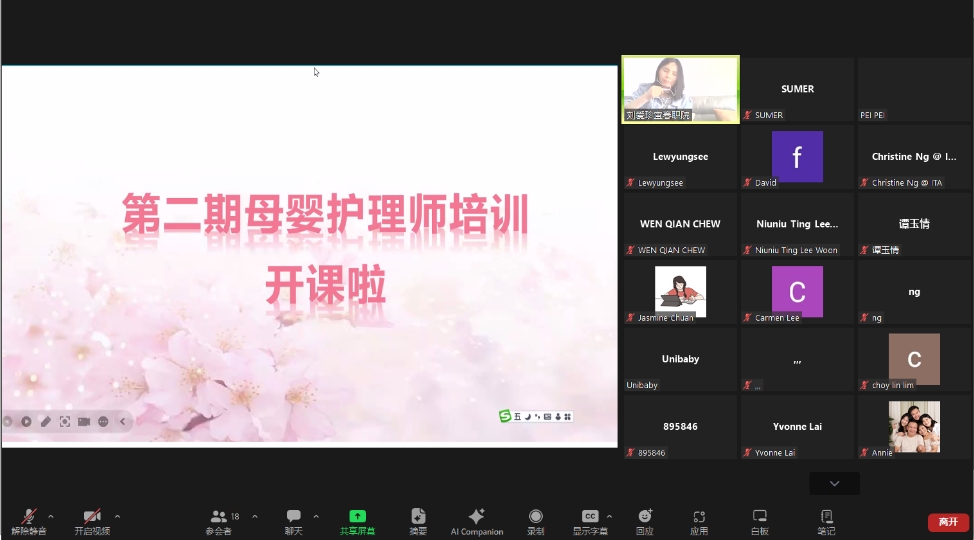Unmute the microphone (解除静音)
Image resolution: width=974 pixels, height=540 pixels.
[29, 518]
